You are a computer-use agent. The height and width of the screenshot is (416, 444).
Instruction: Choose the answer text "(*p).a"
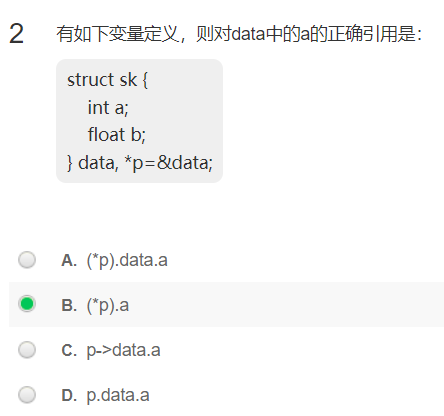click(108, 305)
